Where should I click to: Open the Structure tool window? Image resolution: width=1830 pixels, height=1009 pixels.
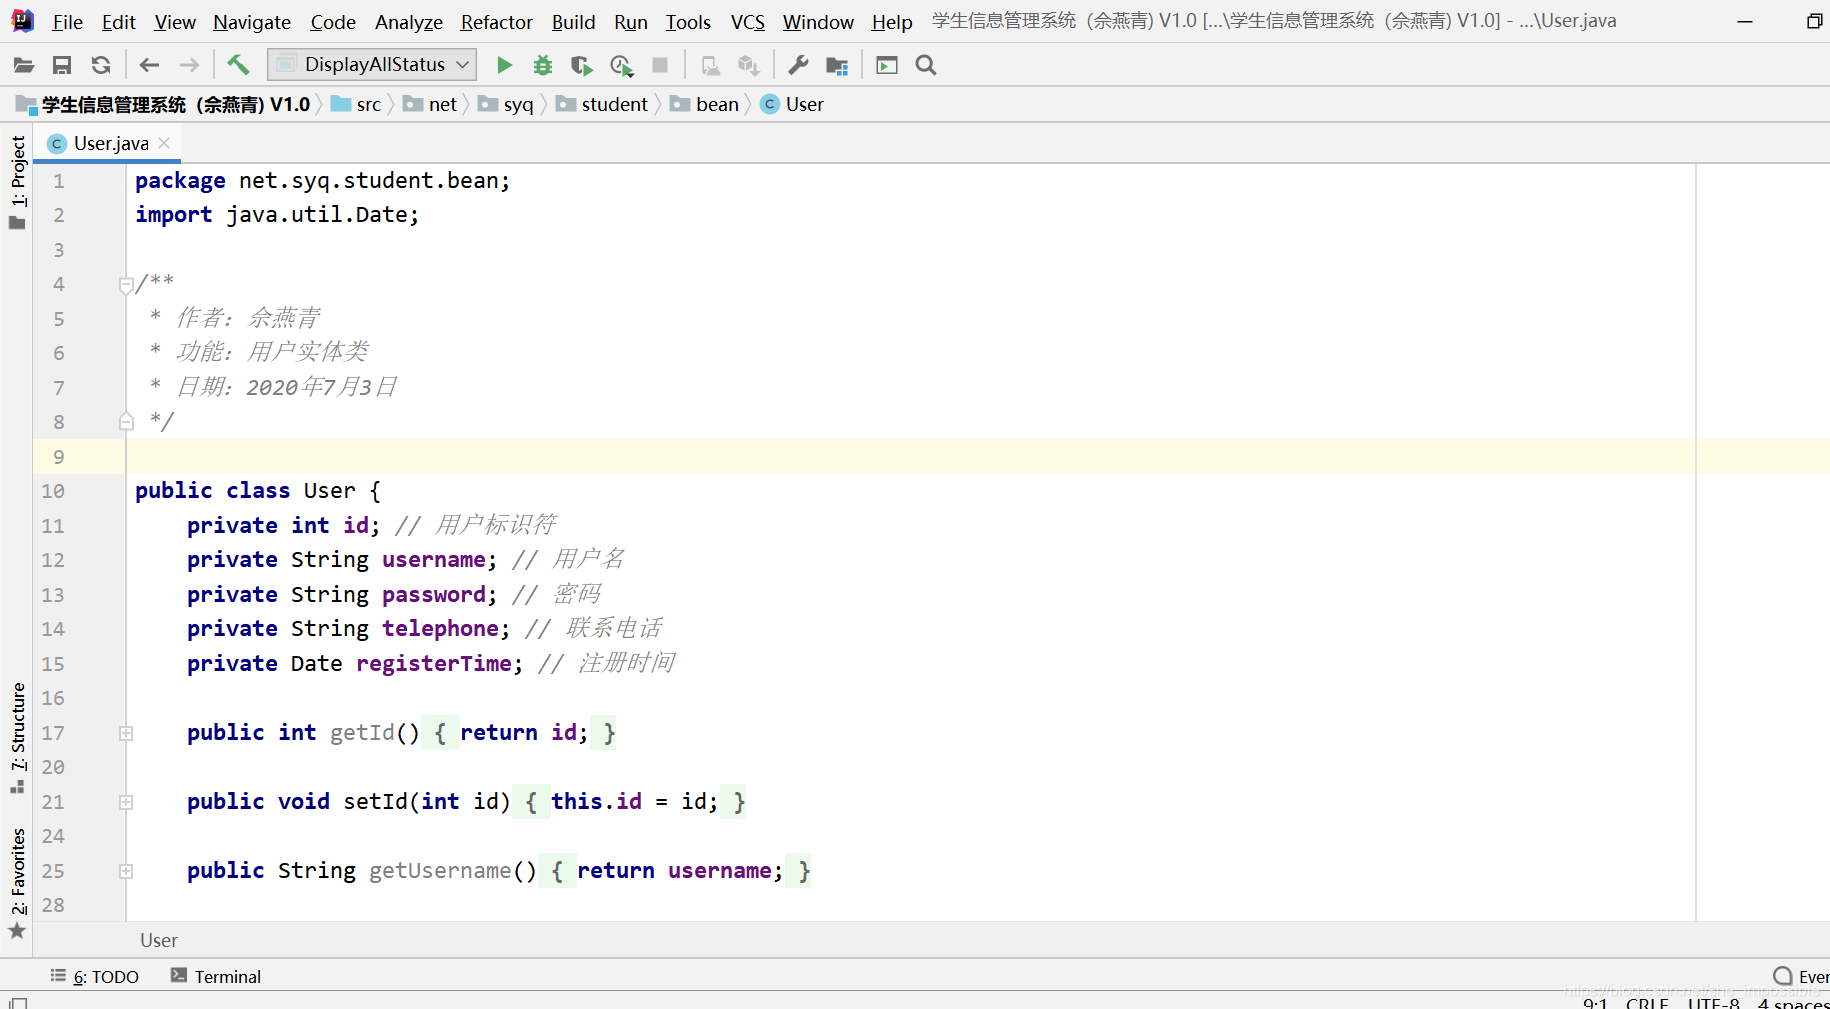click(17, 737)
